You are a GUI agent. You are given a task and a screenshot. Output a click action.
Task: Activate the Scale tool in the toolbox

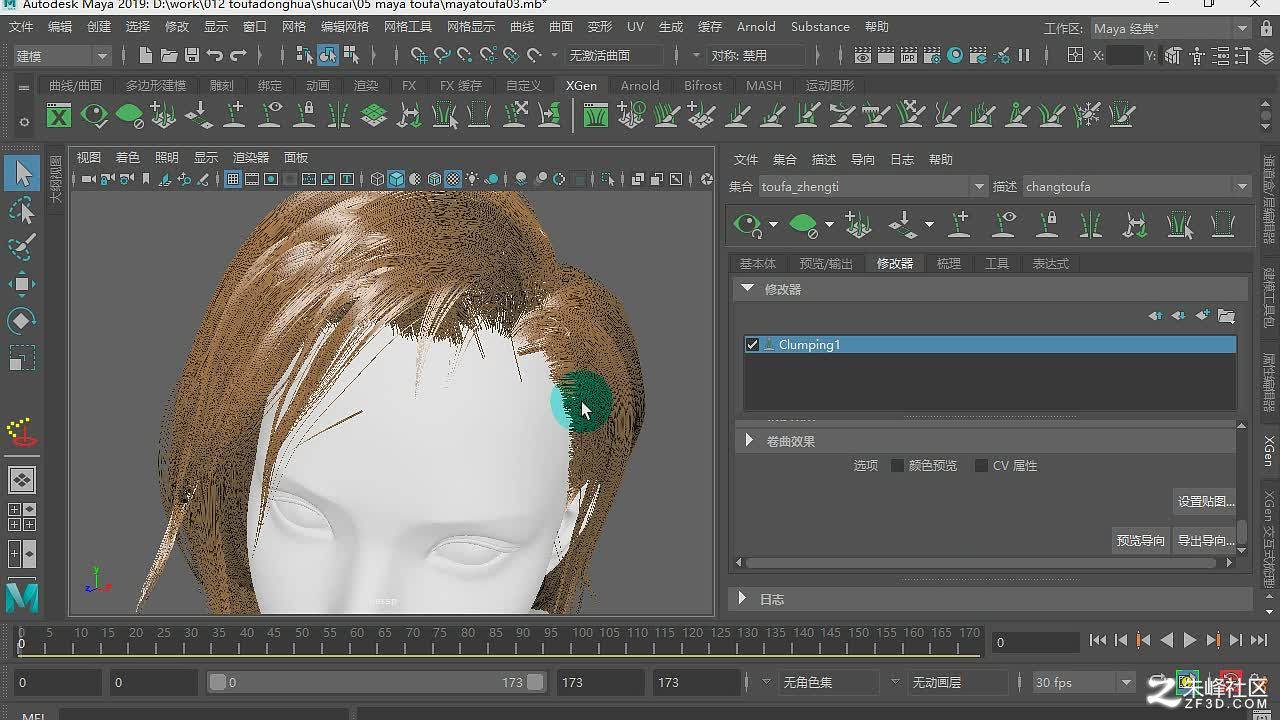tap(22, 358)
